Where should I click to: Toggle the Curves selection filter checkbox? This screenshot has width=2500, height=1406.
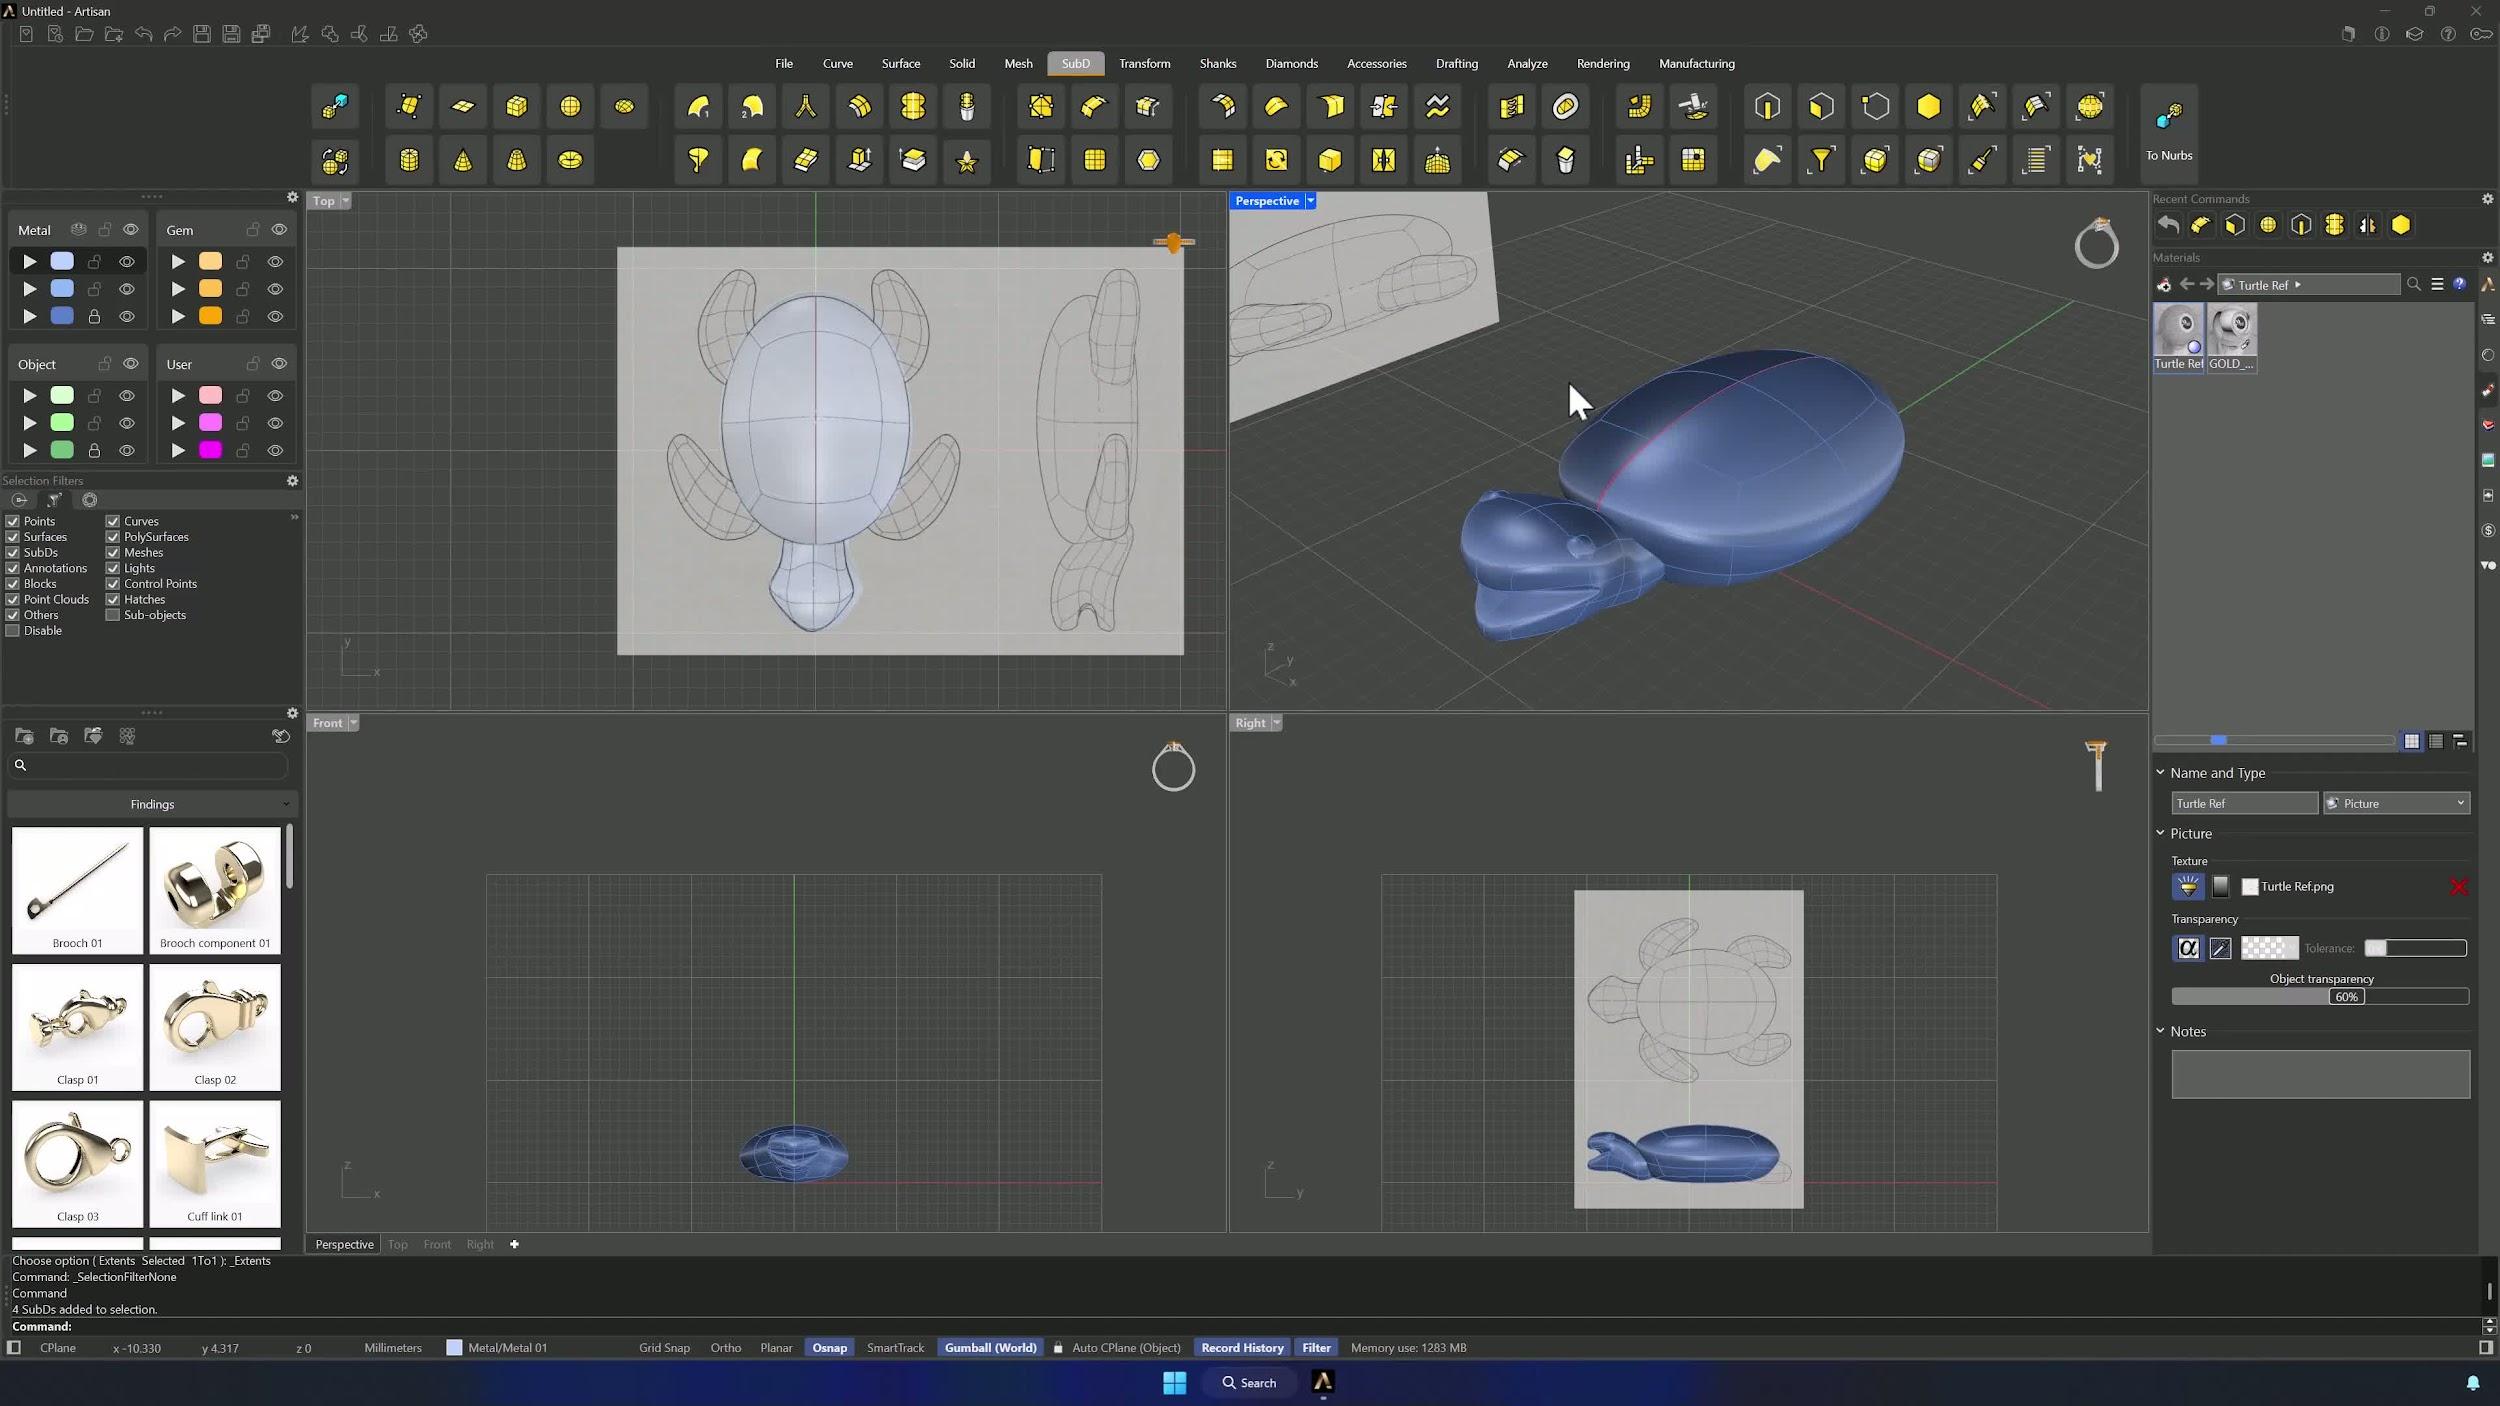[113, 522]
